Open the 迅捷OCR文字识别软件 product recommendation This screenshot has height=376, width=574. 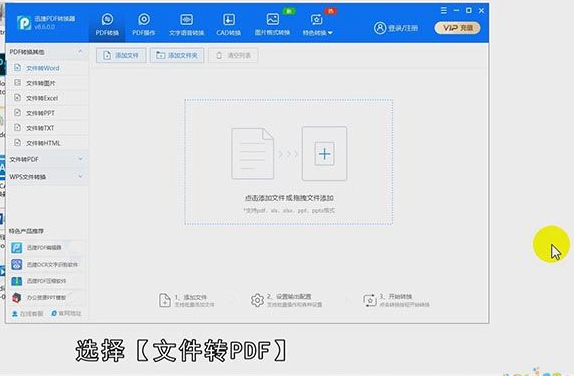47,264
